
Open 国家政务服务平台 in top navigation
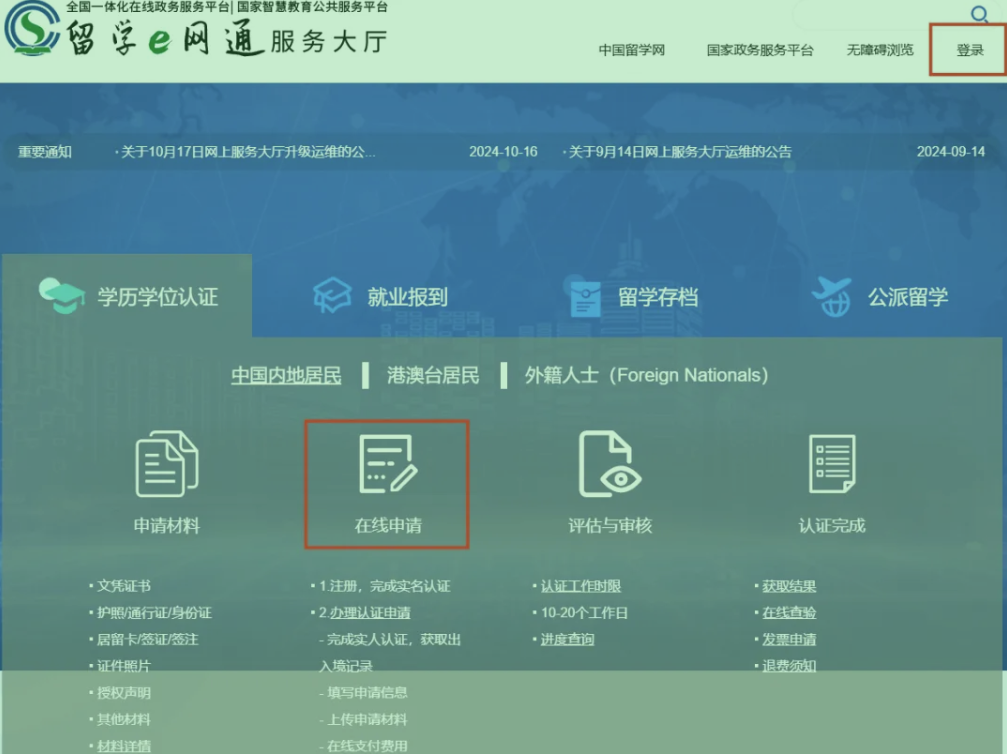coord(759,50)
